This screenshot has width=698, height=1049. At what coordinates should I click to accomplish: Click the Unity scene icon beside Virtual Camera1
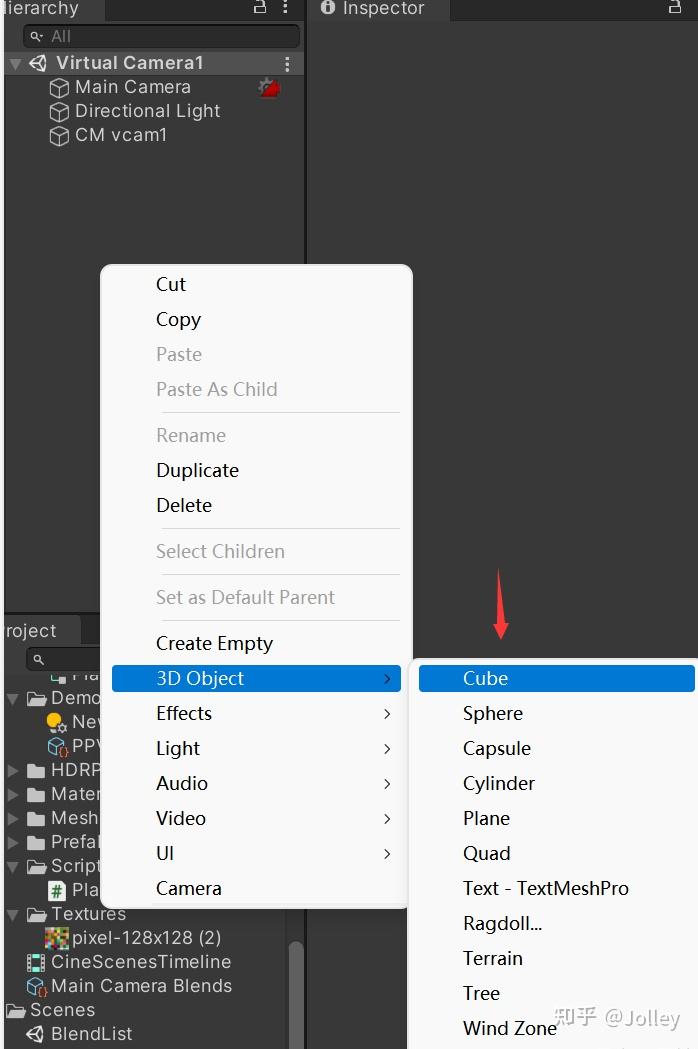click(x=38, y=63)
